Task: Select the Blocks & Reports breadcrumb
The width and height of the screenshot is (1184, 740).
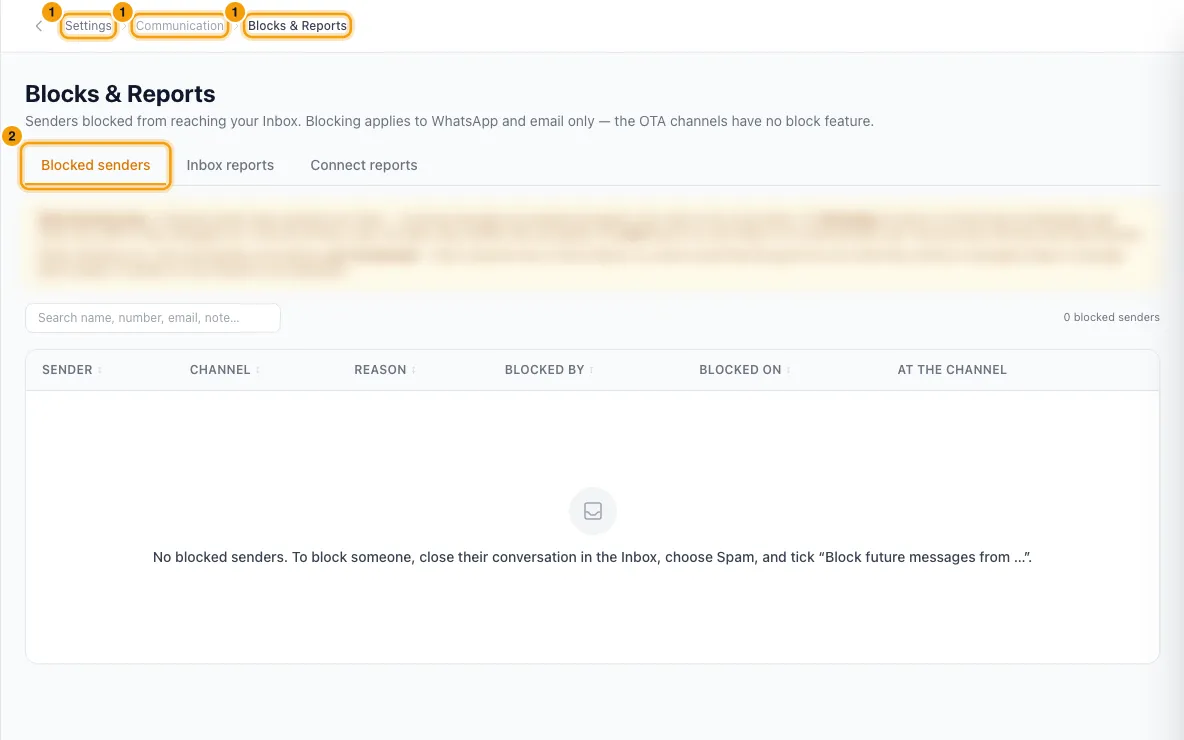Action: point(298,26)
